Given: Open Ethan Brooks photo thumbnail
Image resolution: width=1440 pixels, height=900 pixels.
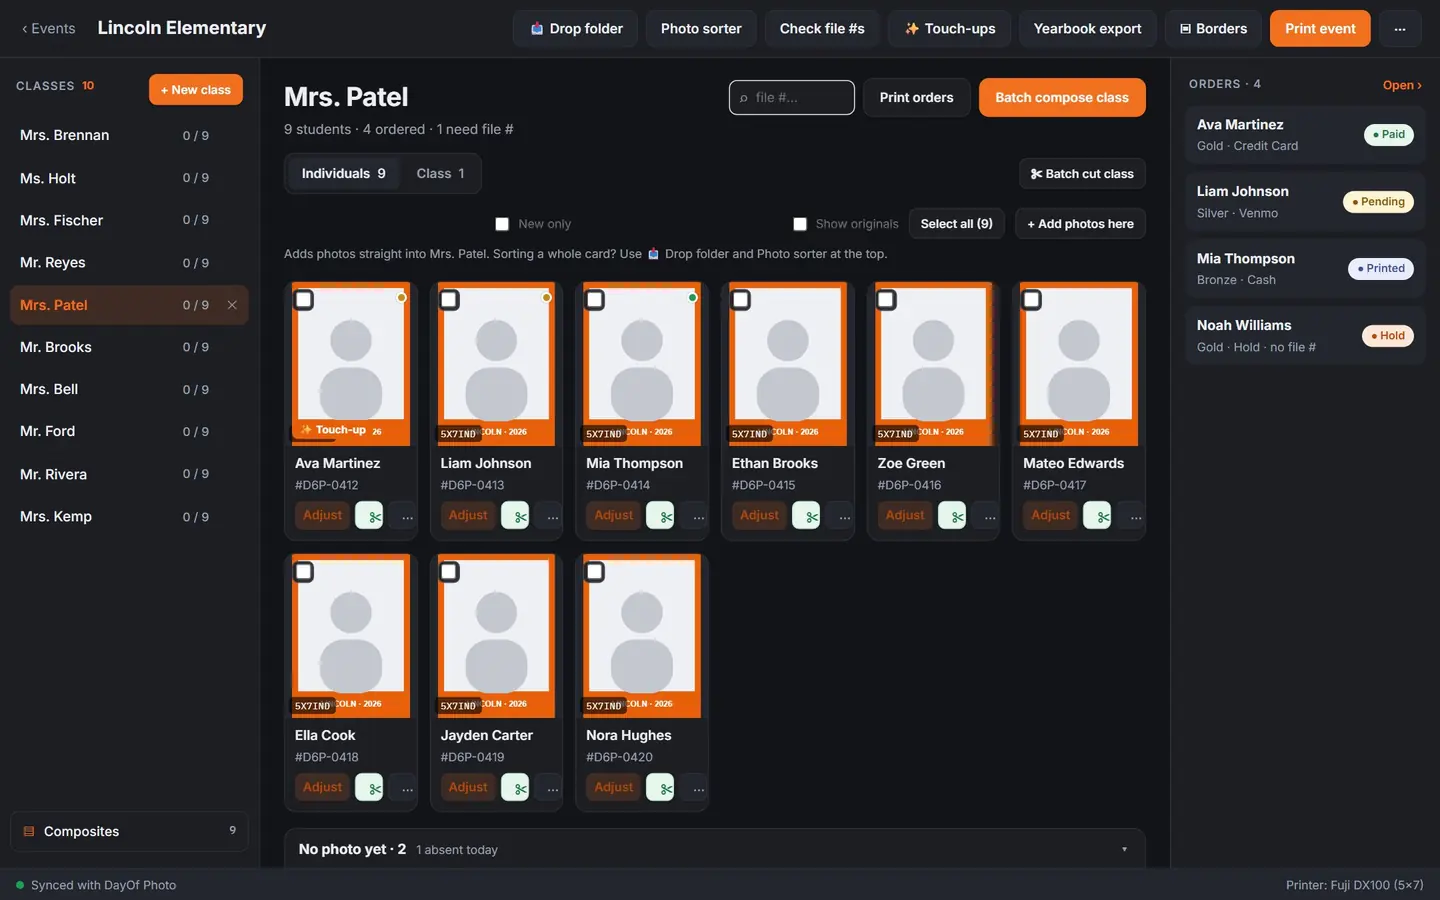Looking at the screenshot, I should point(788,364).
